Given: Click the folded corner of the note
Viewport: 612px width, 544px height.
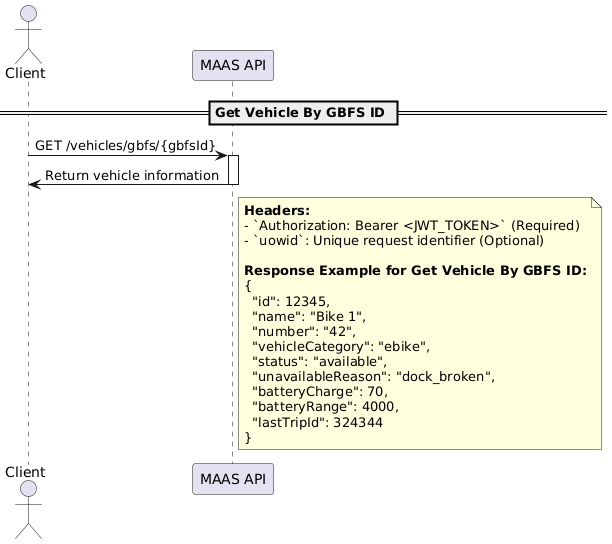Looking at the screenshot, I should click(596, 203).
